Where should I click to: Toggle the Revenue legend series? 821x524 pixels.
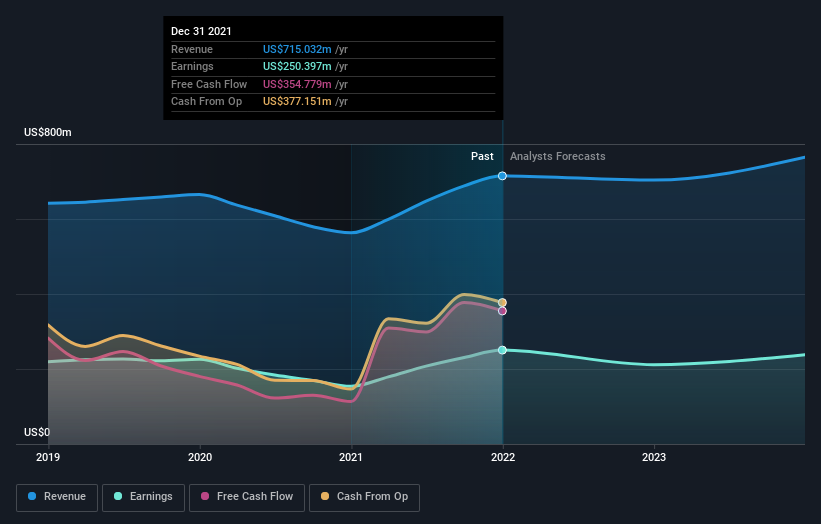[57, 497]
